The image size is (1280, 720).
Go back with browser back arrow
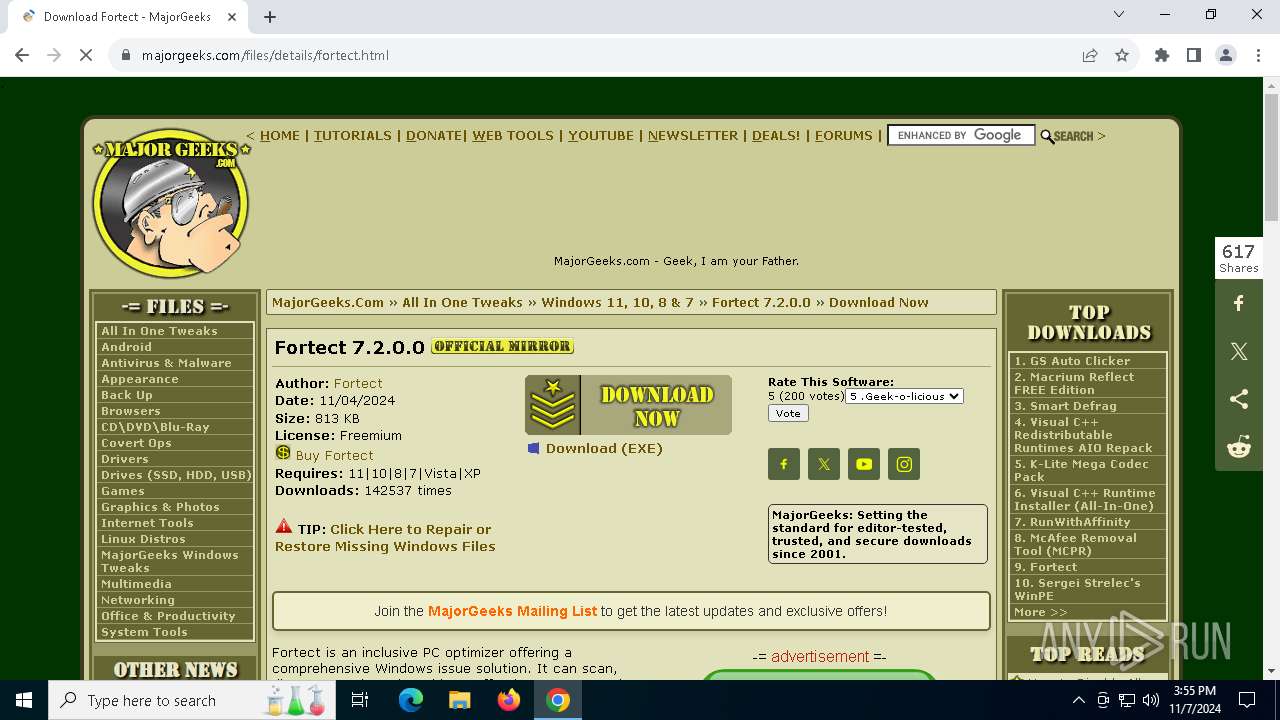[x=22, y=55]
